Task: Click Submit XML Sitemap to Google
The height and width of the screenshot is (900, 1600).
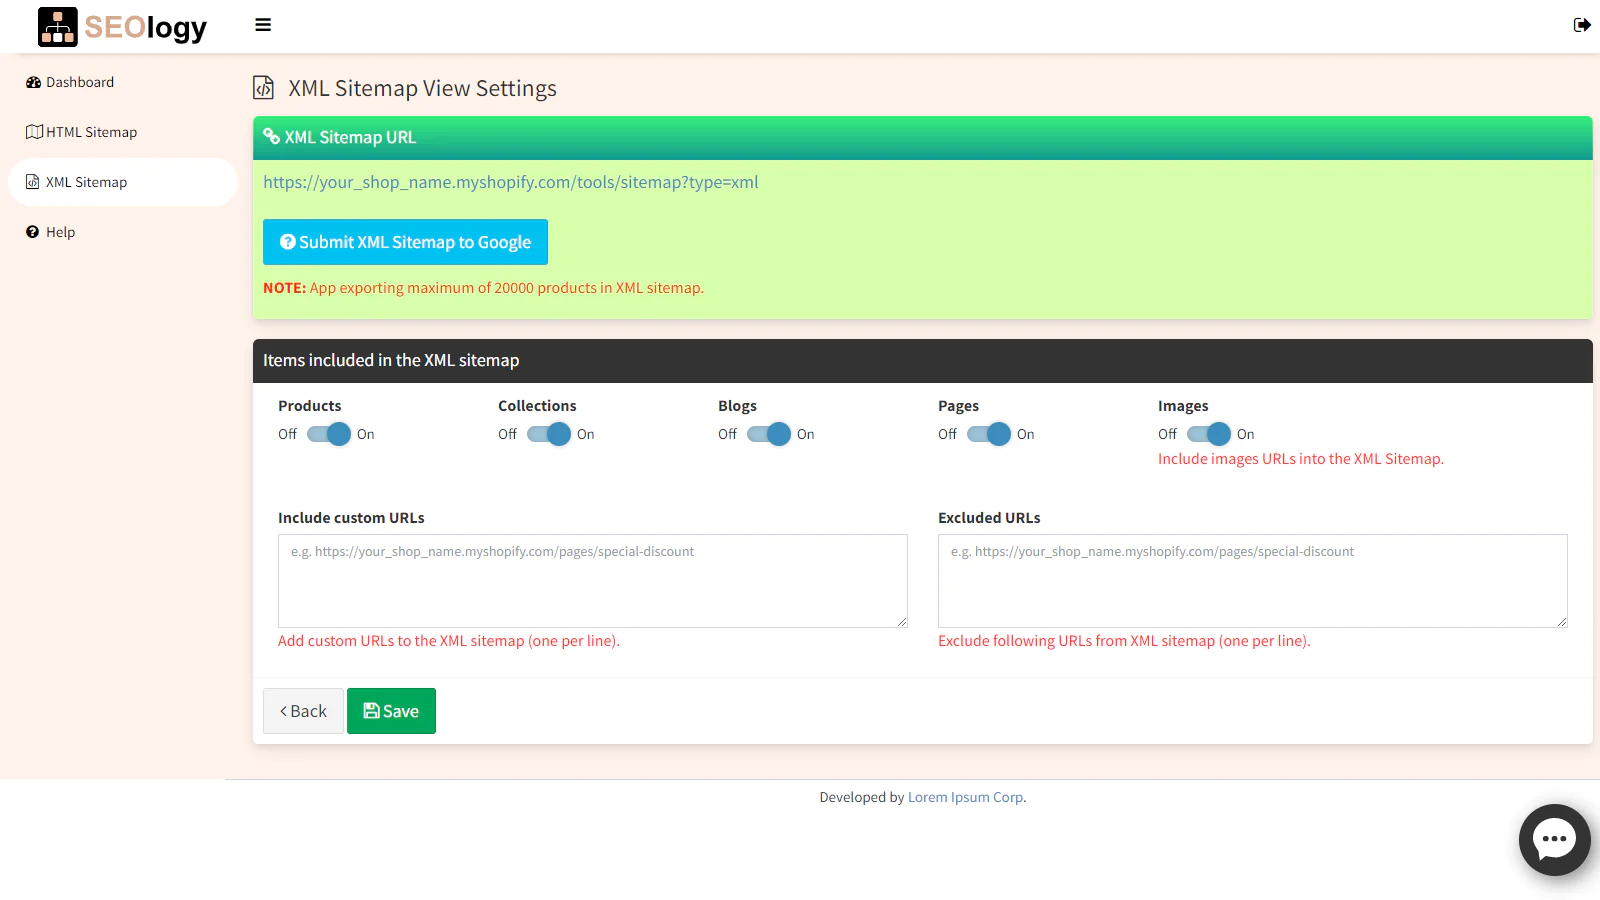Action: point(405,242)
